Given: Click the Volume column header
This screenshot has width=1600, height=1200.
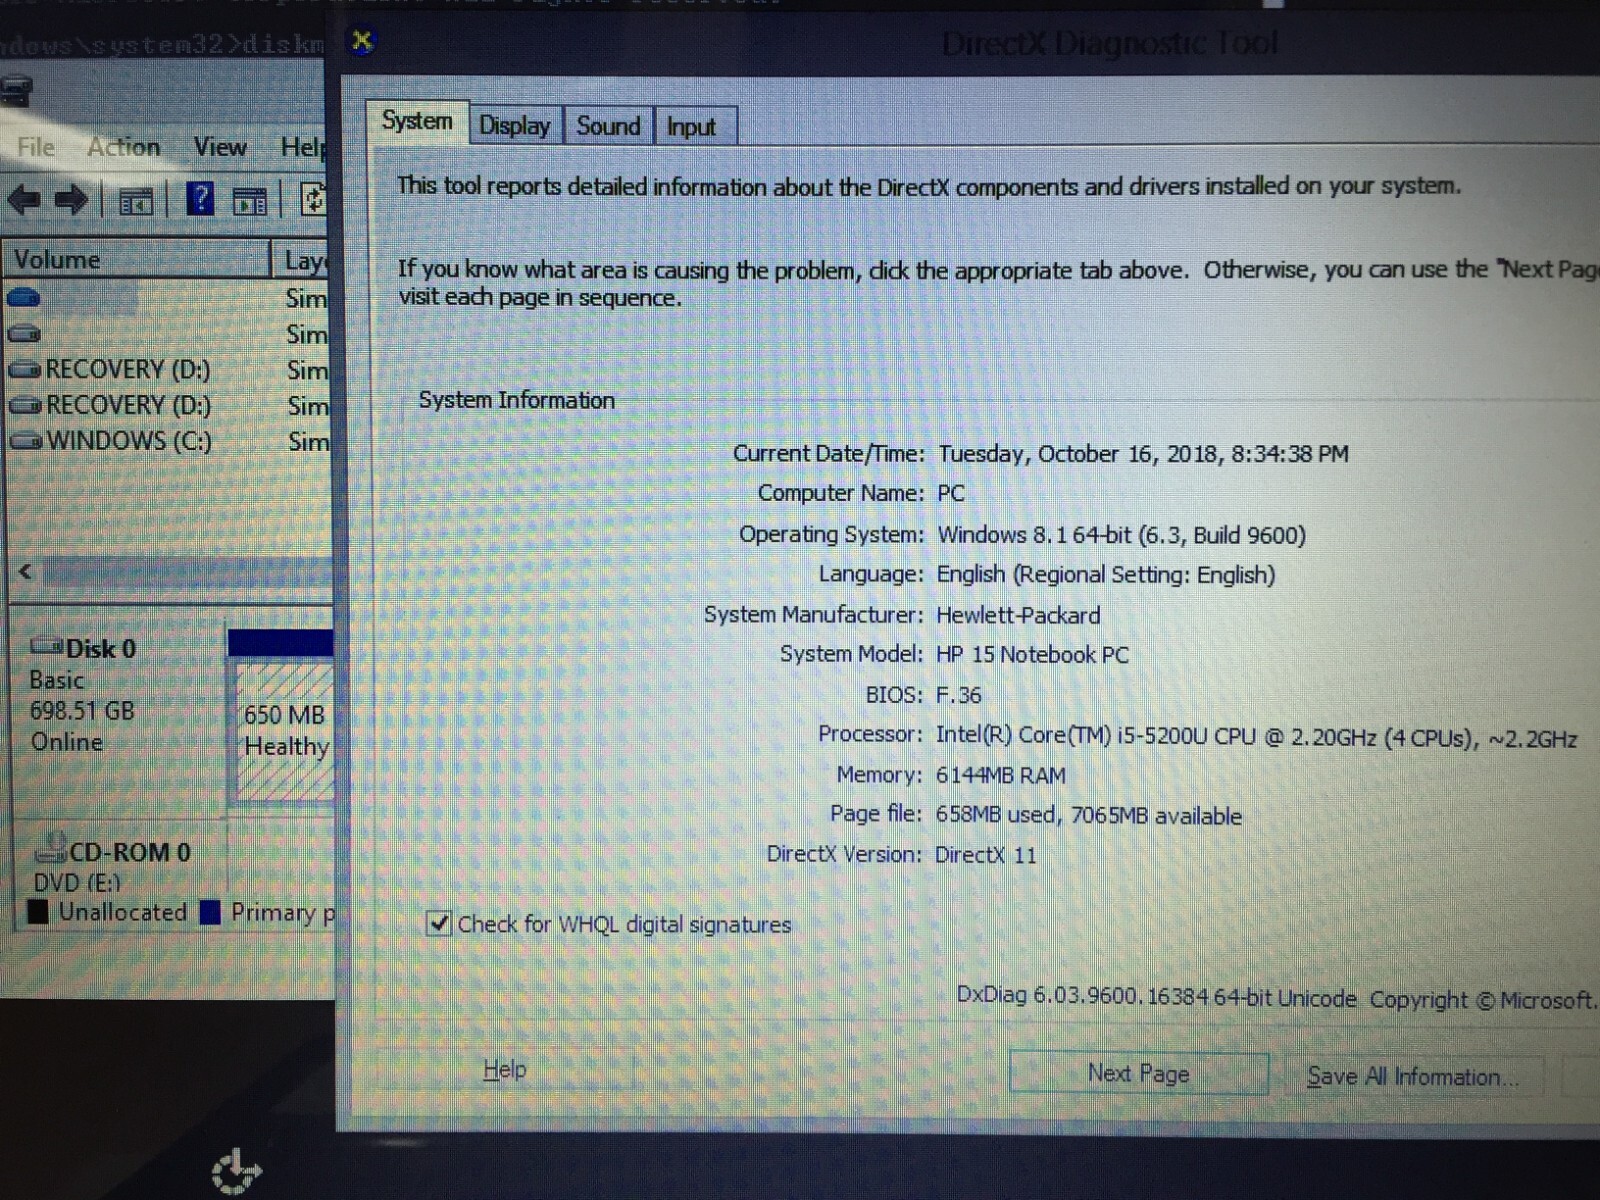Looking at the screenshot, I should pyautogui.click(x=136, y=260).
